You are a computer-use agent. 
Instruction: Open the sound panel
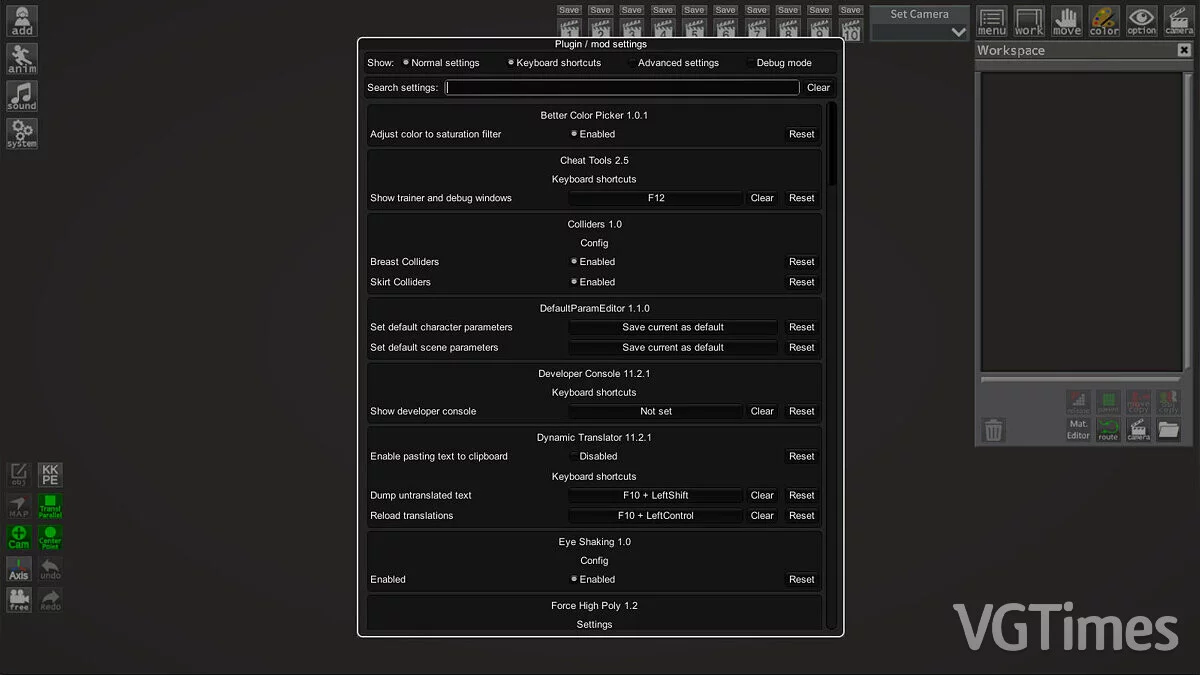coord(21,96)
